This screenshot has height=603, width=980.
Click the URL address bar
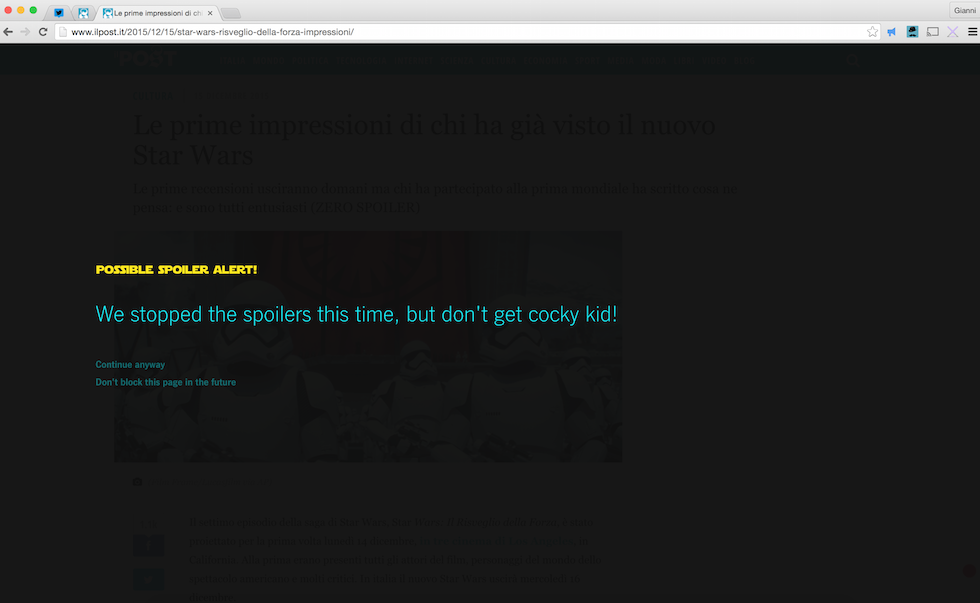450,32
